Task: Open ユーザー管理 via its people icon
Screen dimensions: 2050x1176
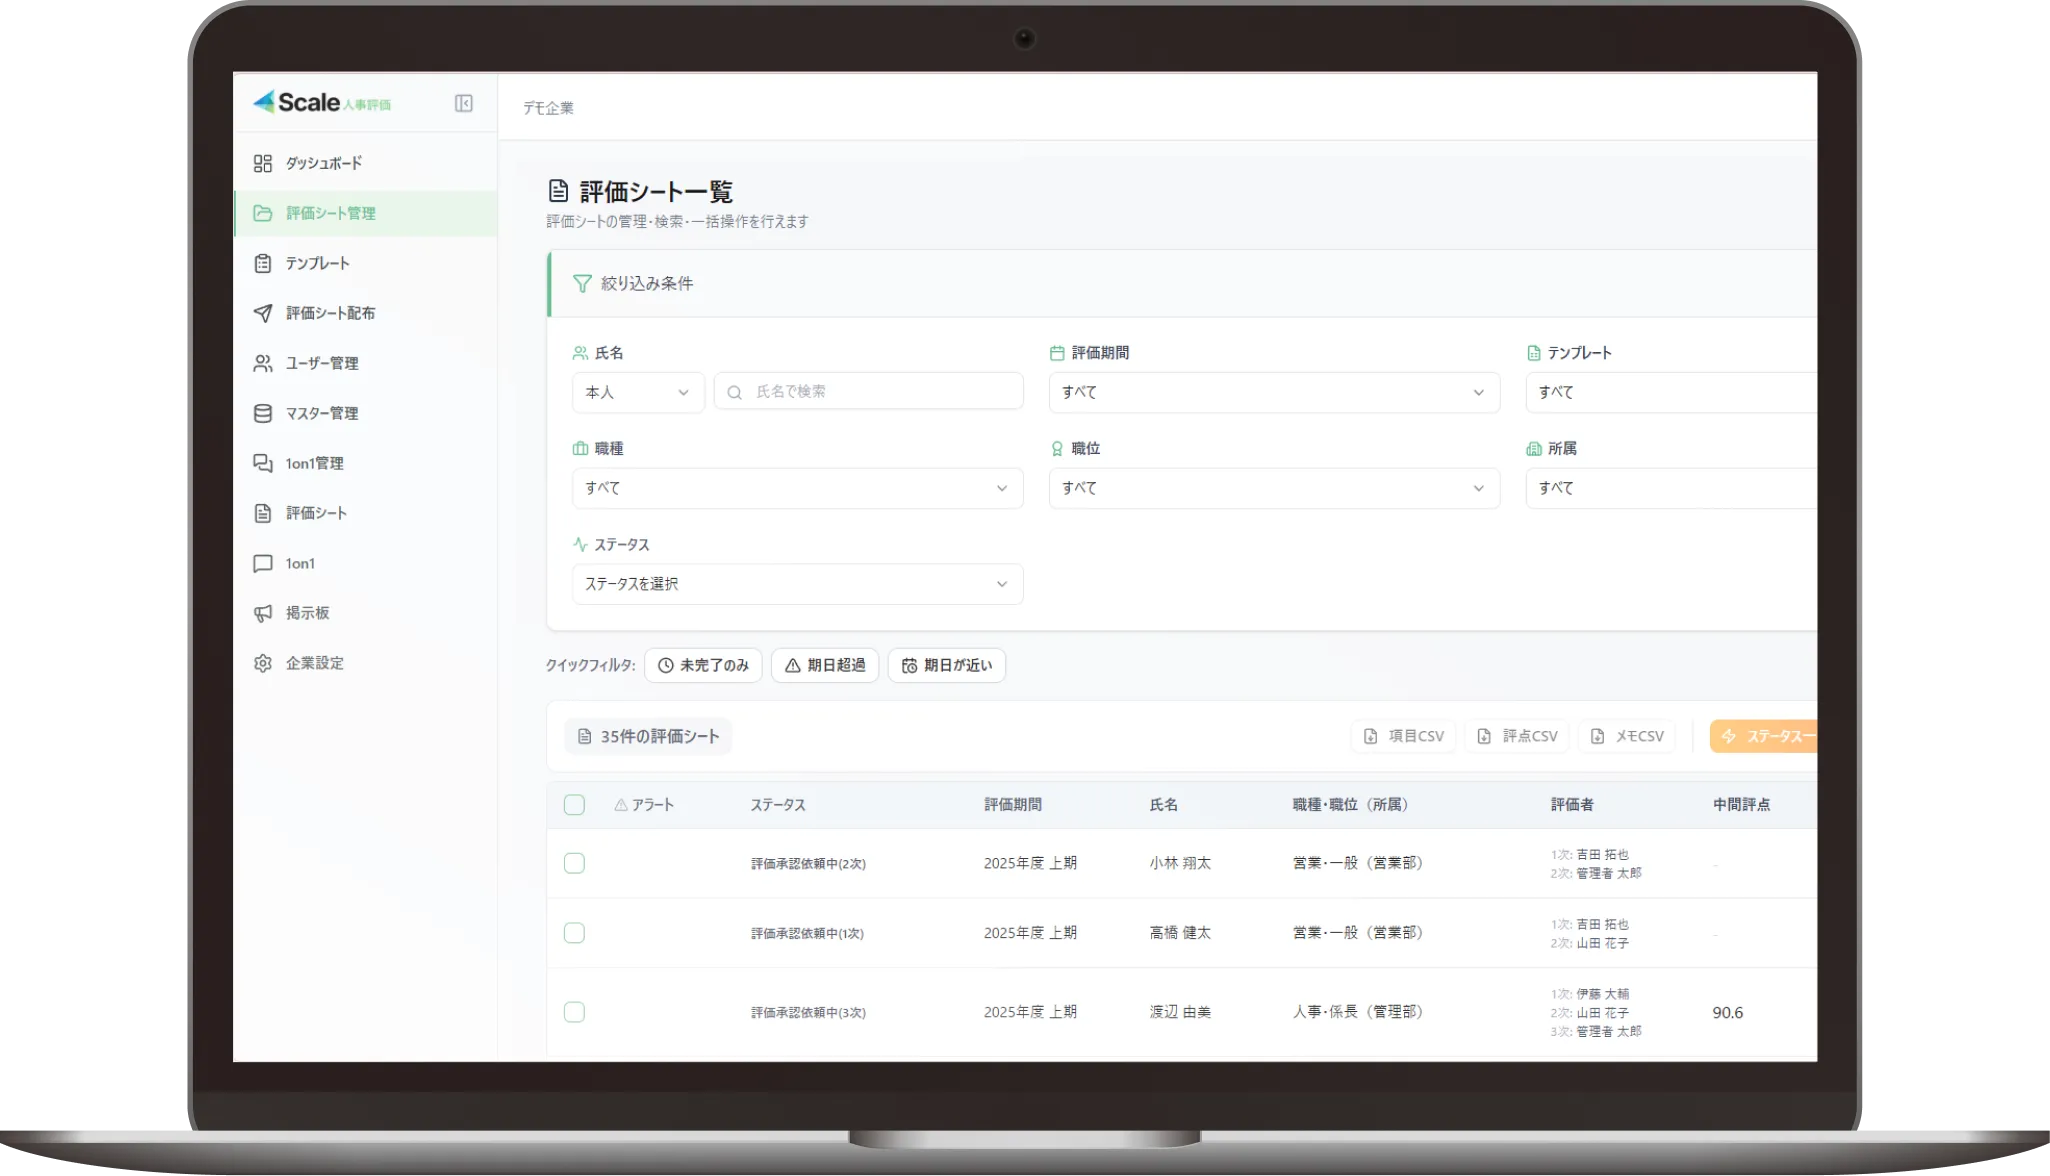Action: point(263,363)
